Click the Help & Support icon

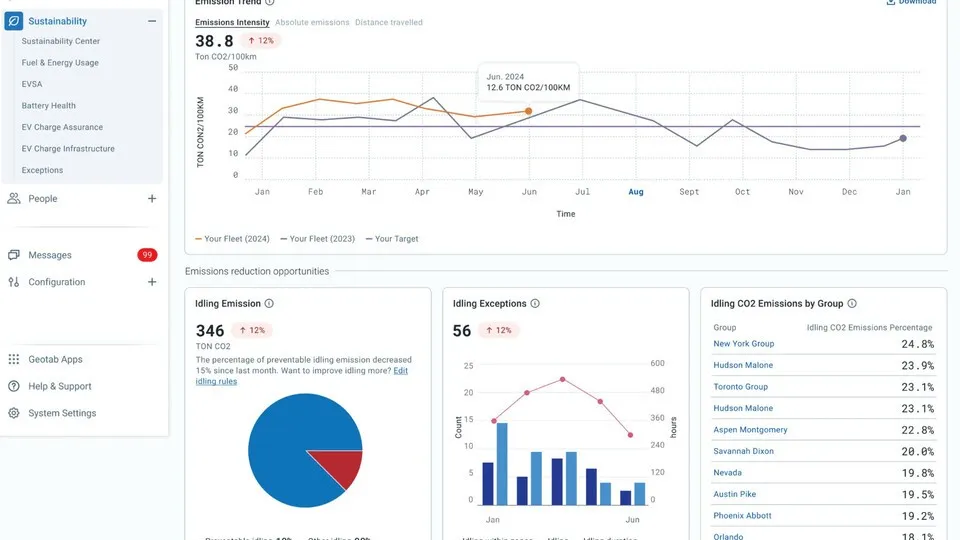(x=13, y=386)
